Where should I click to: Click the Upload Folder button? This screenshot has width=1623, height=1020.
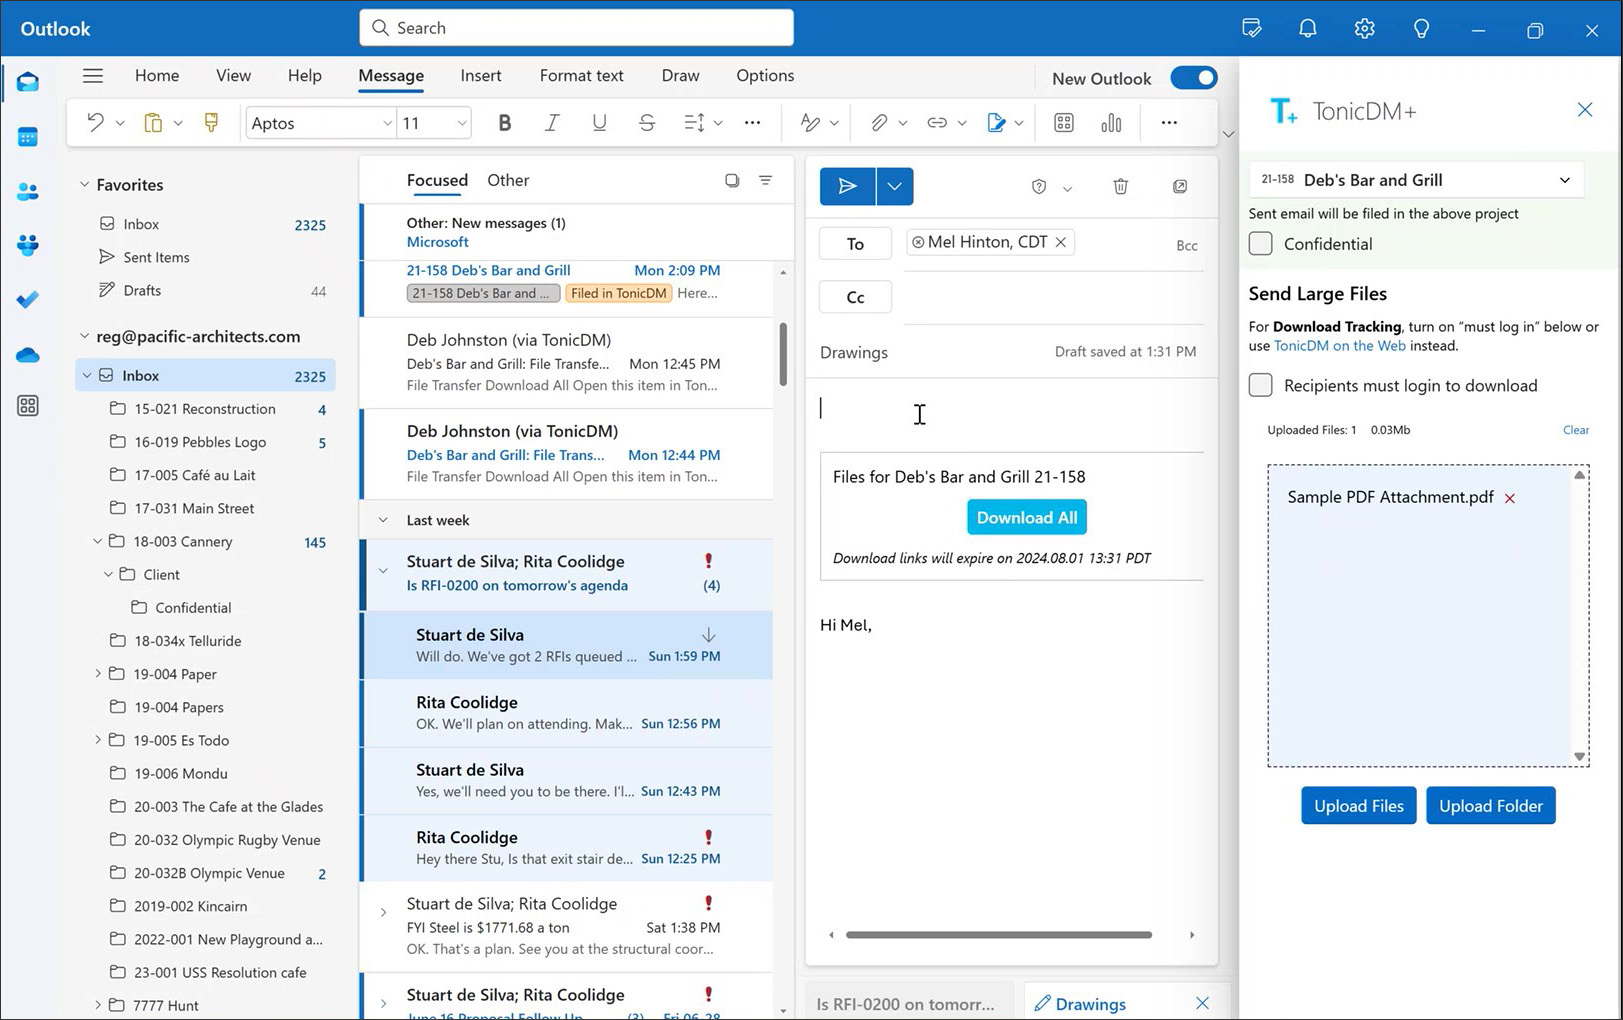1490,805
